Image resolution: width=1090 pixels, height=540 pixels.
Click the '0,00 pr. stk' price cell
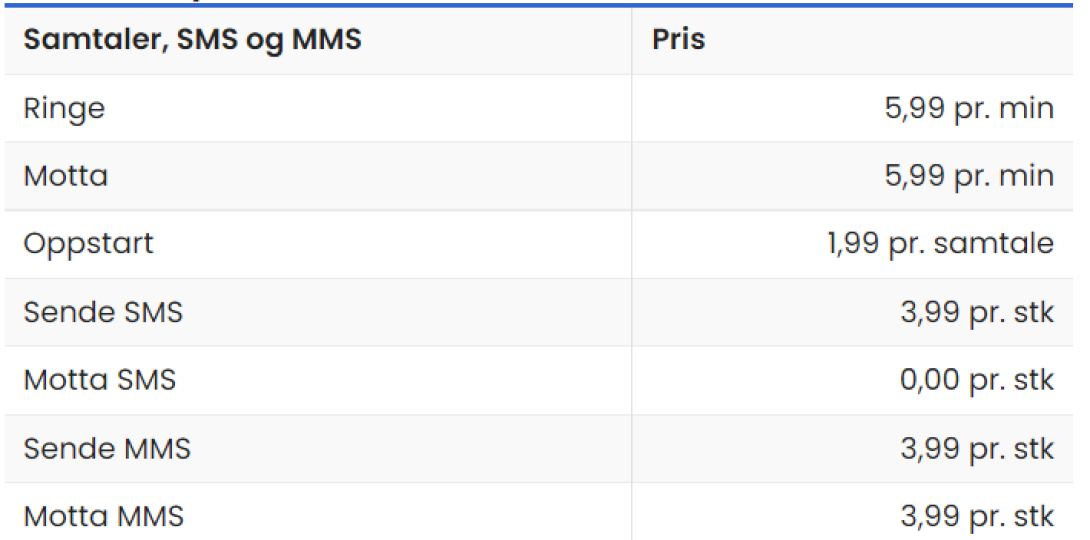tap(977, 380)
